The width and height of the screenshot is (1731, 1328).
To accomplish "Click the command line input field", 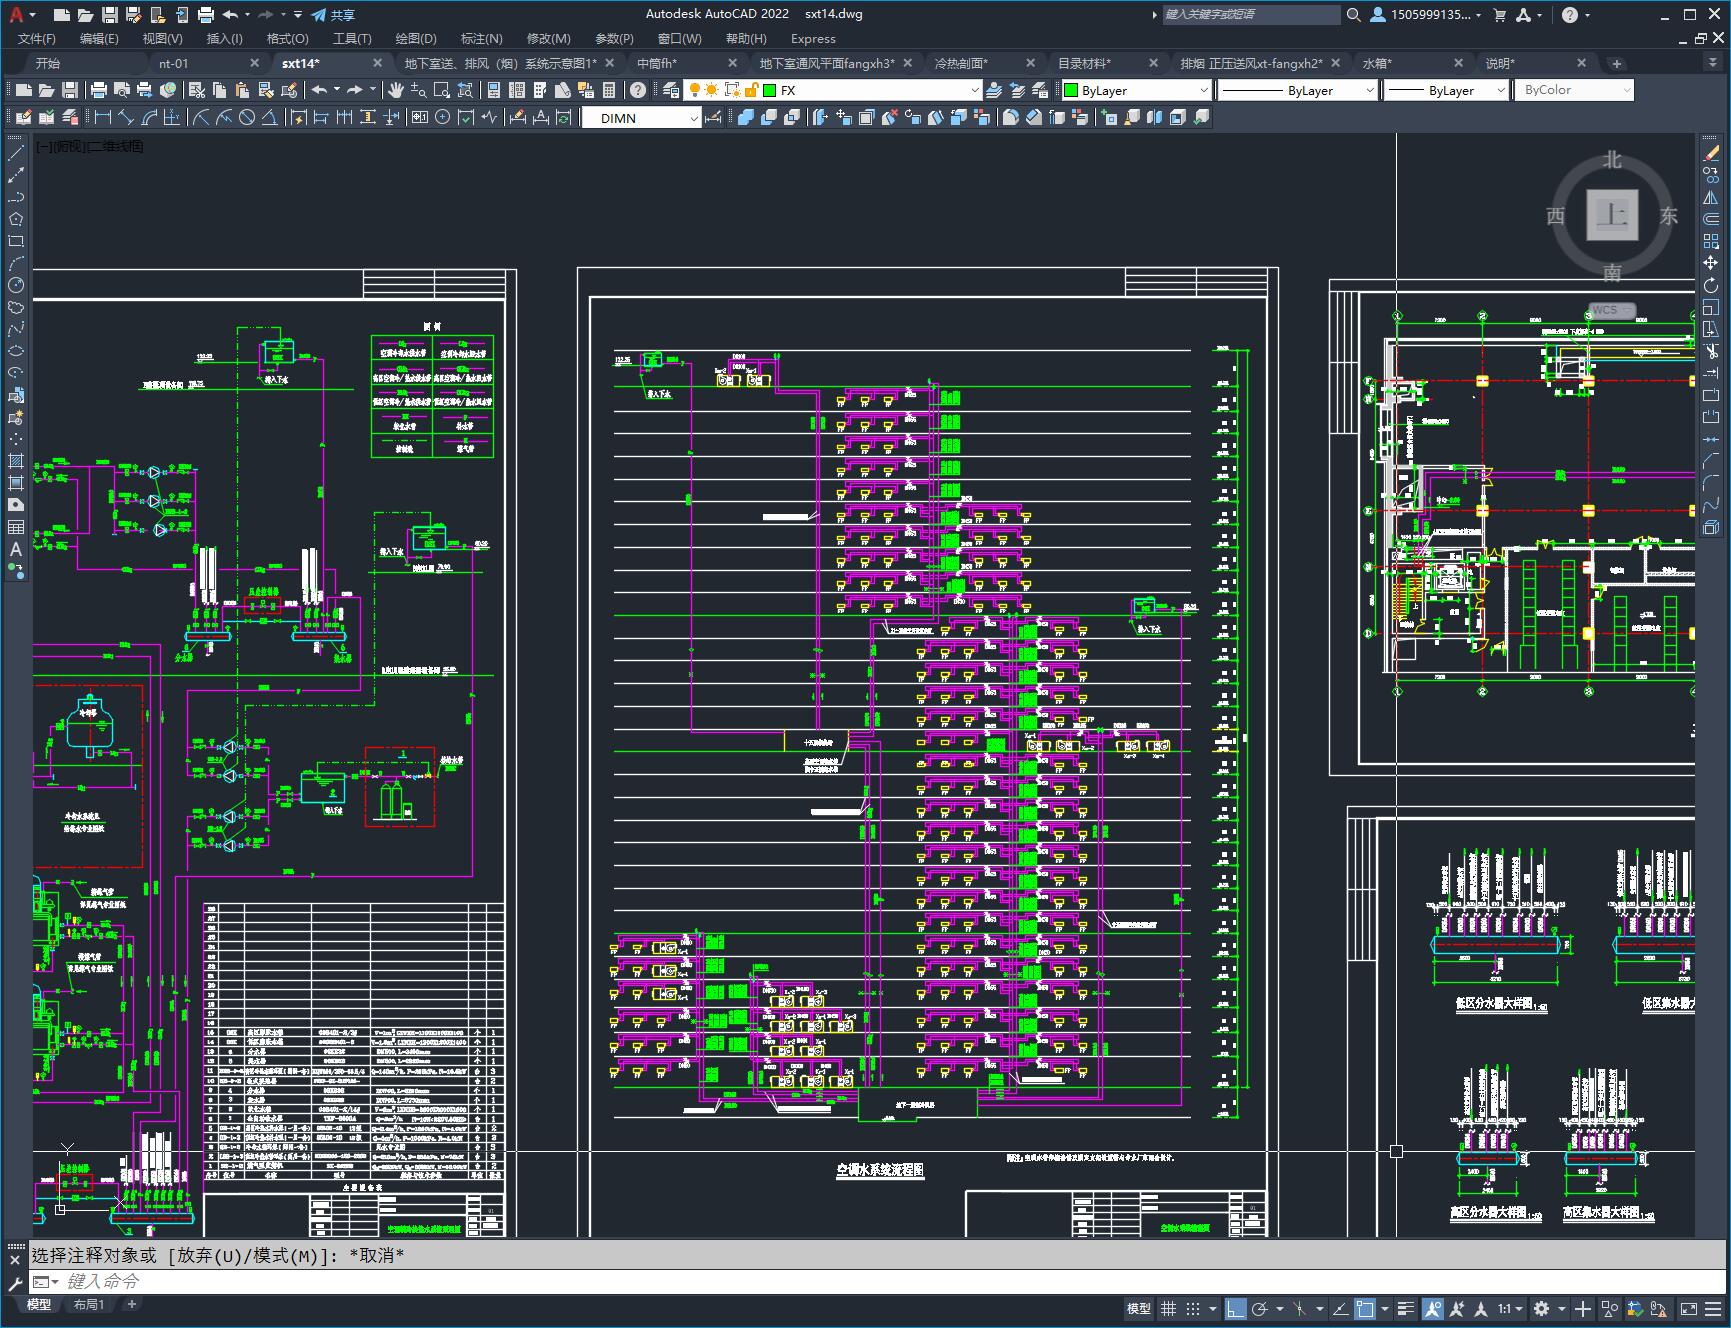I will [x=880, y=1281].
